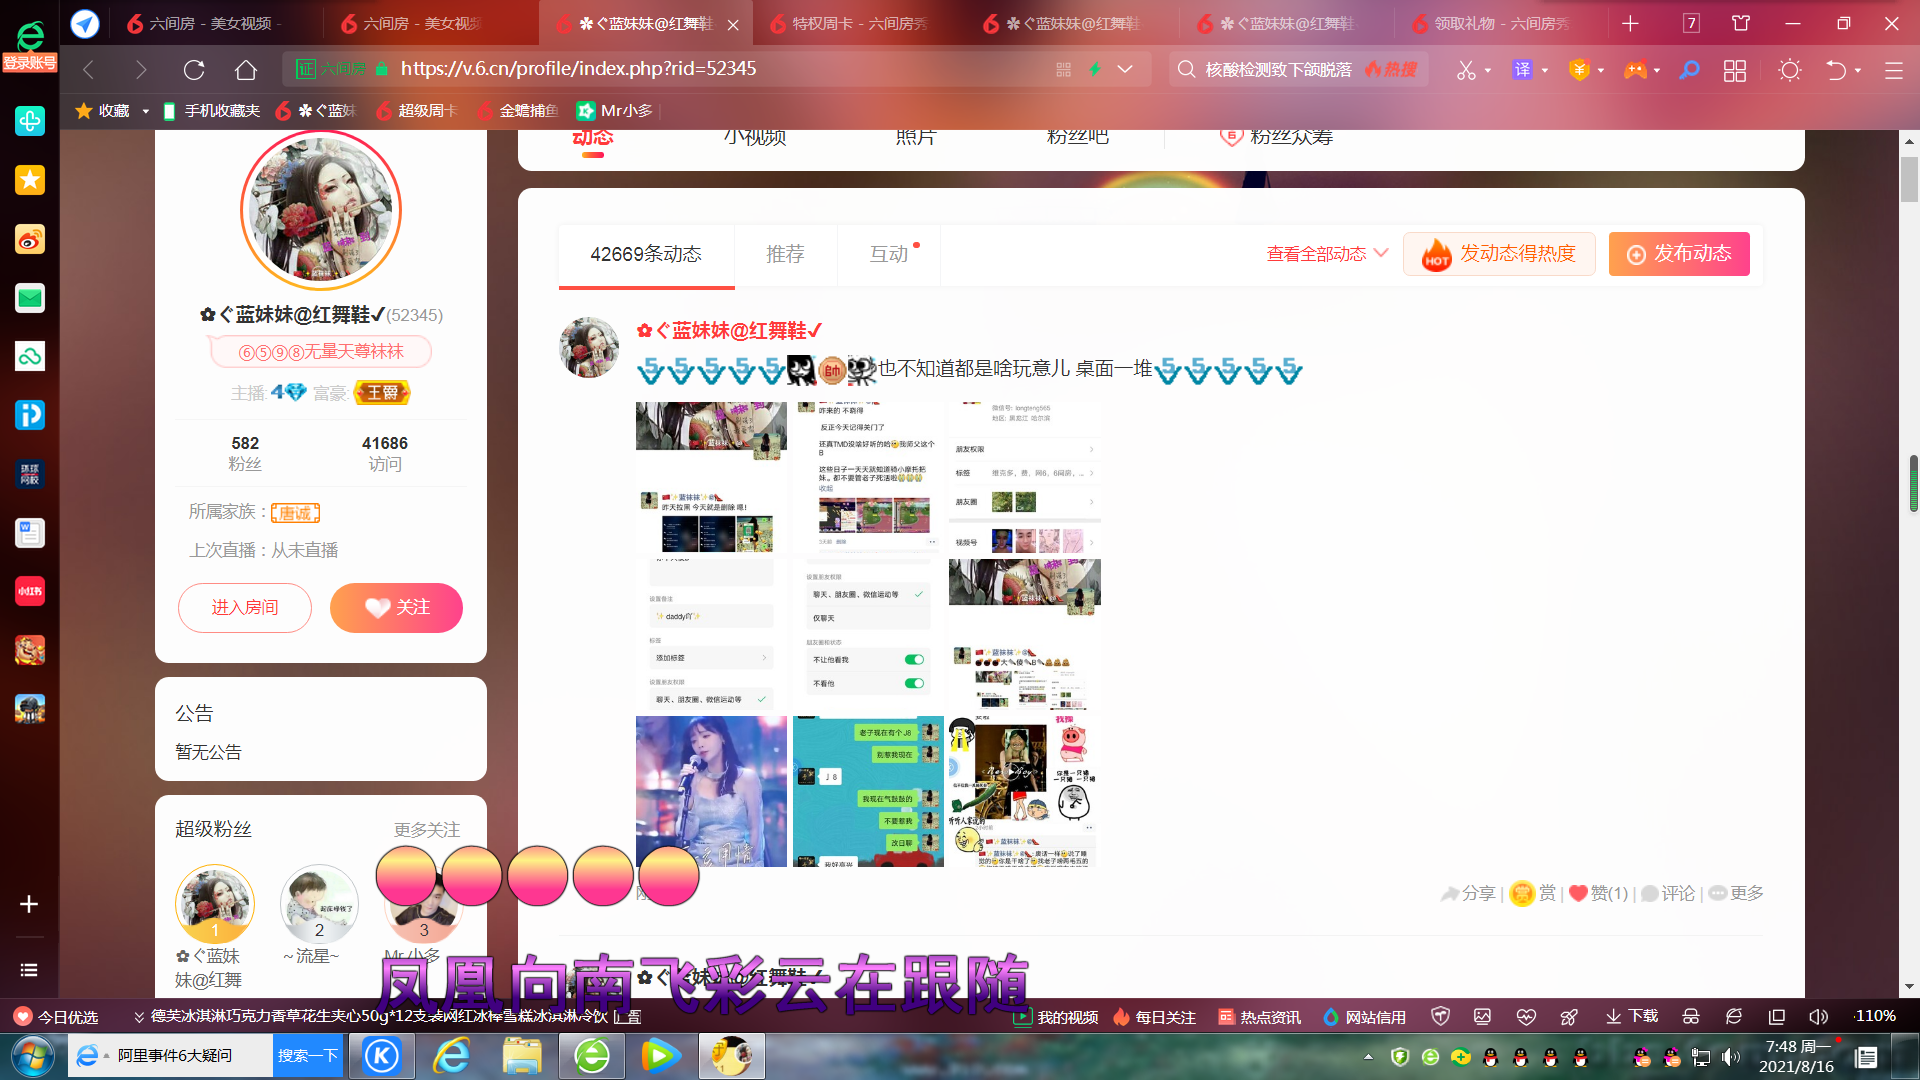Toggle night mode sun icon
The image size is (1920, 1080).
tap(1790, 70)
